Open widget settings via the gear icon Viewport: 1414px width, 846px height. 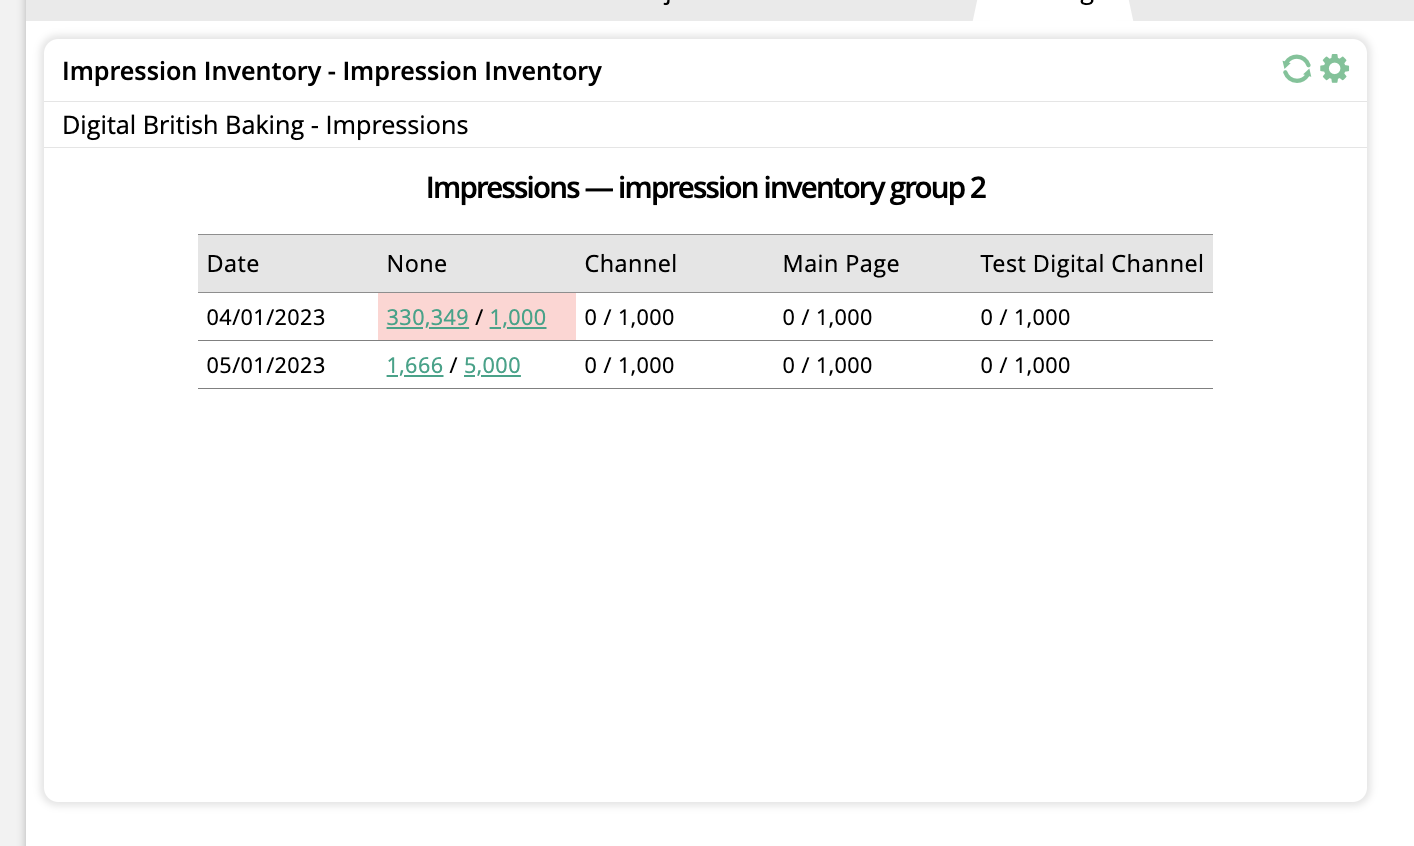pos(1334,69)
